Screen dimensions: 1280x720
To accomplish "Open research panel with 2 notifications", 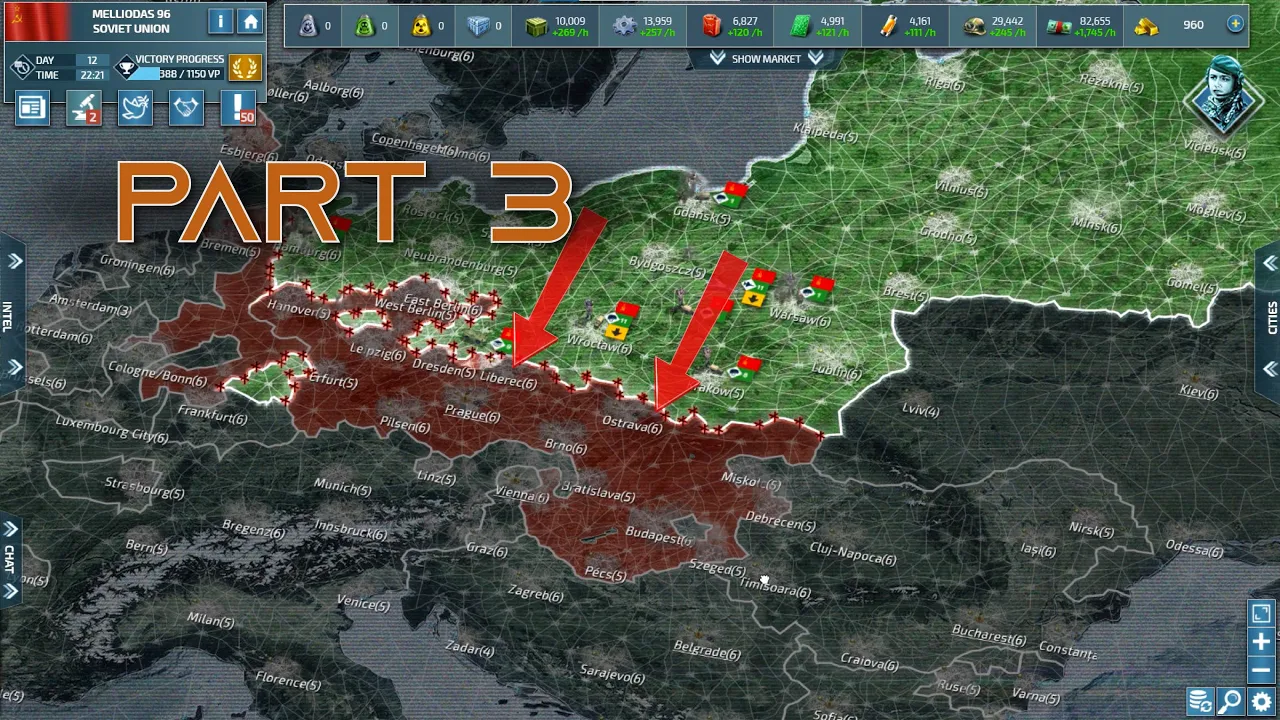I will point(84,108).
